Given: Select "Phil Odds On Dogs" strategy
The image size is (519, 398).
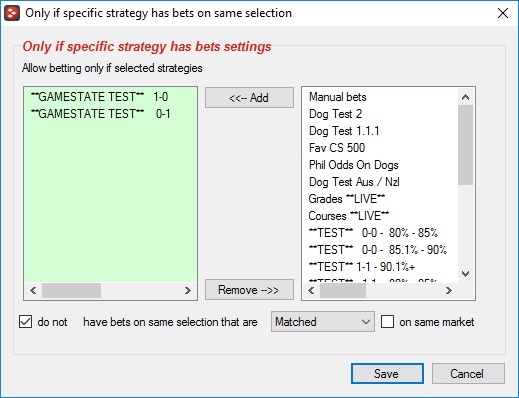Looking at the screenshot, I should coord(354,165).
